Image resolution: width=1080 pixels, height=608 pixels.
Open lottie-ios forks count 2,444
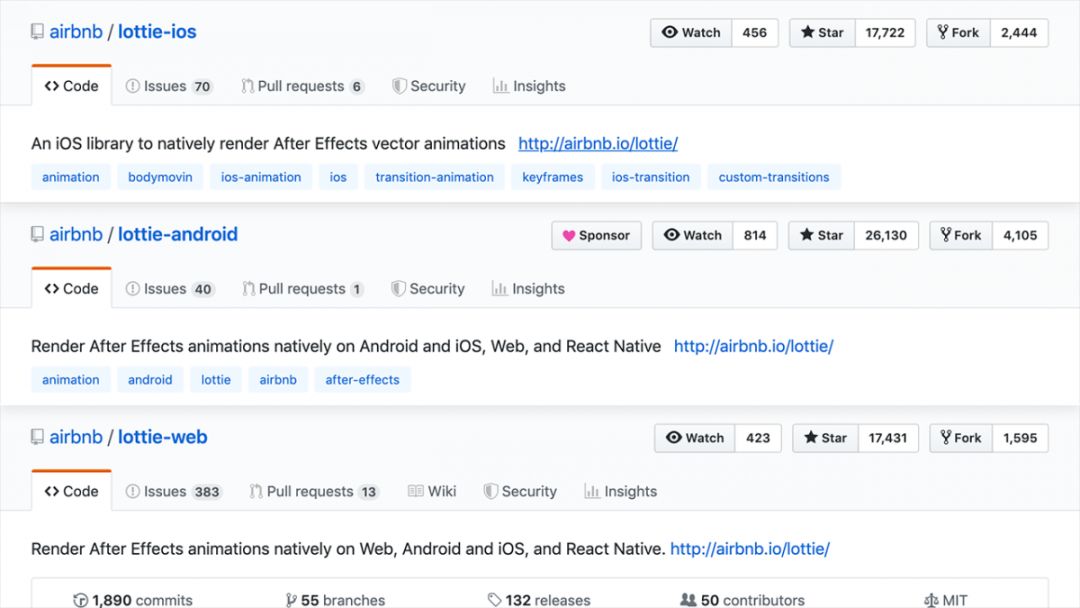[x=1019, y=32]
